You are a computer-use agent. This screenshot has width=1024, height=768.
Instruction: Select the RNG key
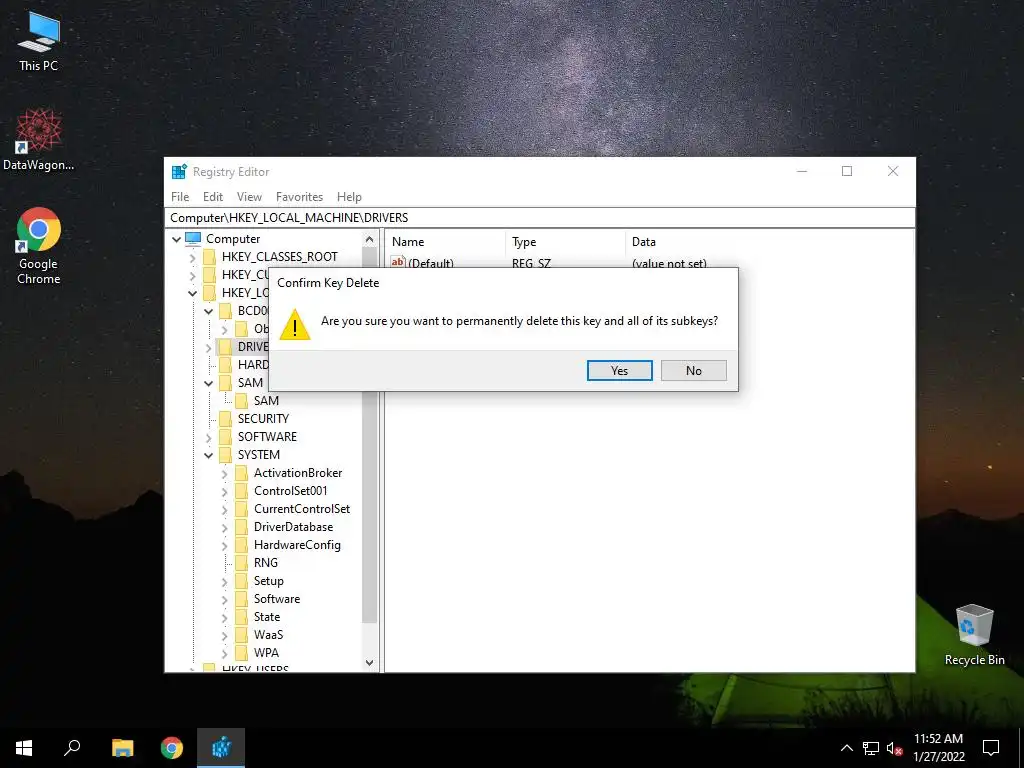pos(266,563)
